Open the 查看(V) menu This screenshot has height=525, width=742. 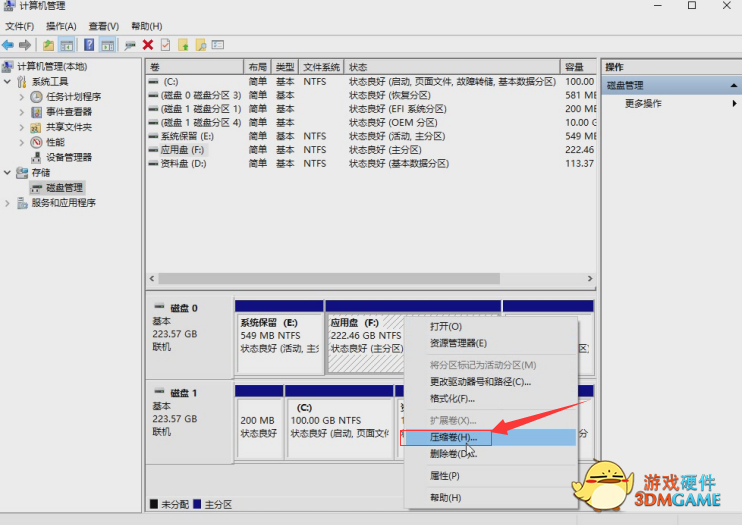(104, 27)
